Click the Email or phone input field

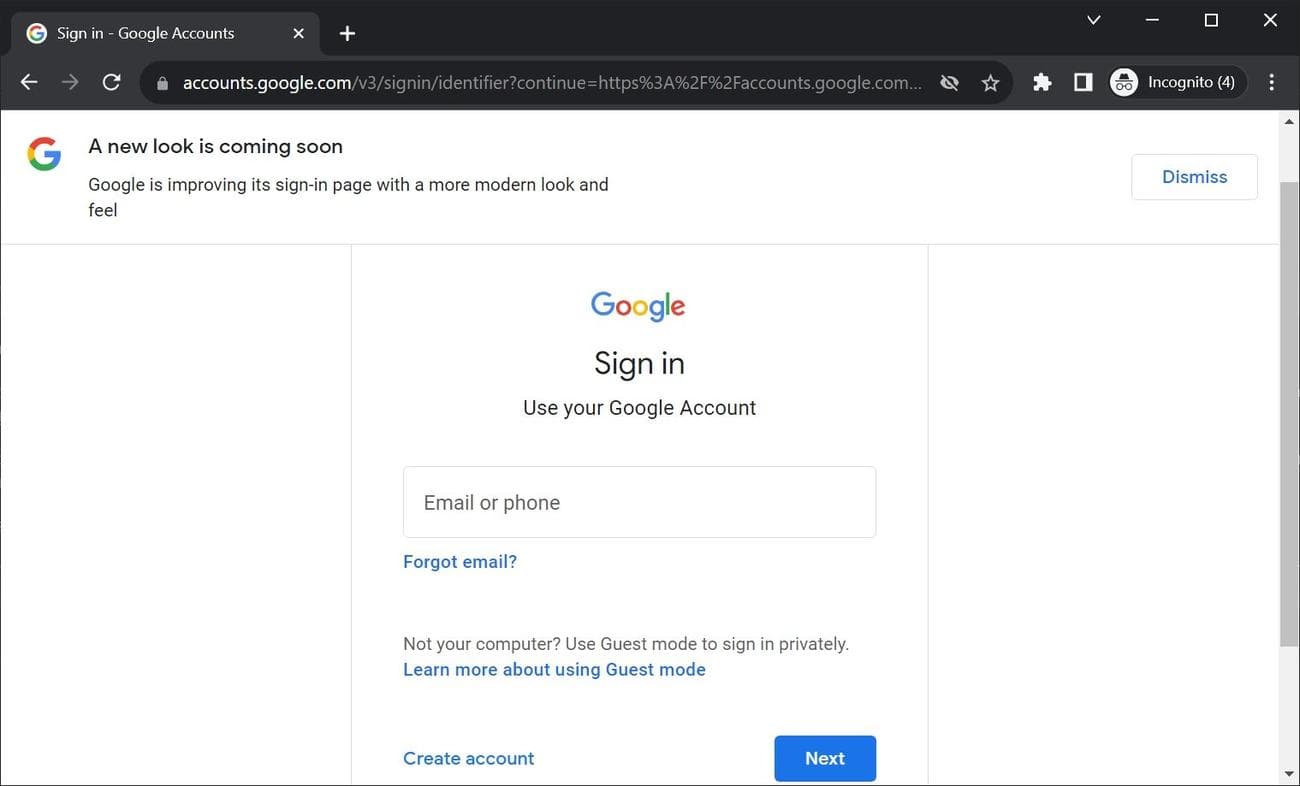pos(639,502)
